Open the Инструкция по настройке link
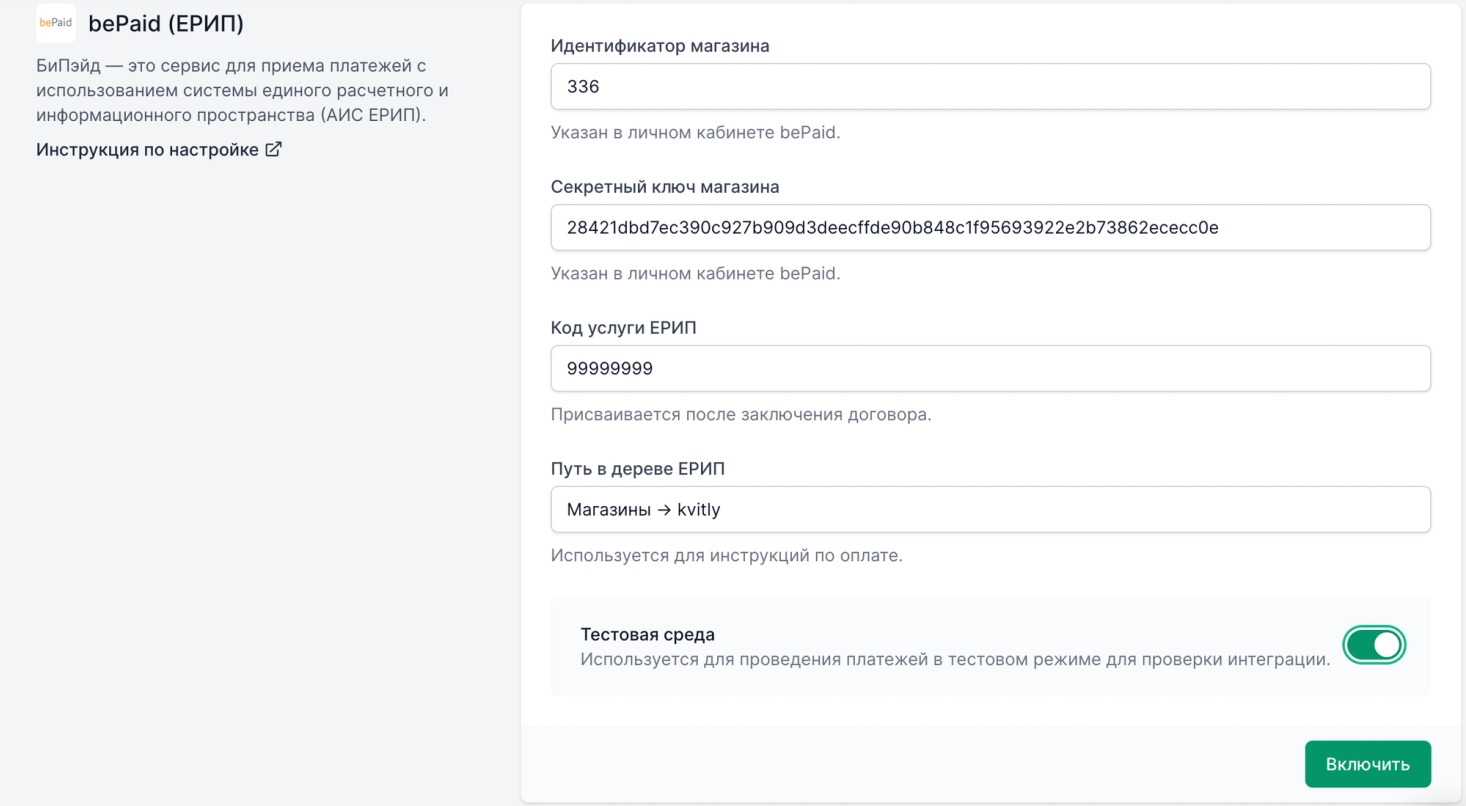 point(148,150)
